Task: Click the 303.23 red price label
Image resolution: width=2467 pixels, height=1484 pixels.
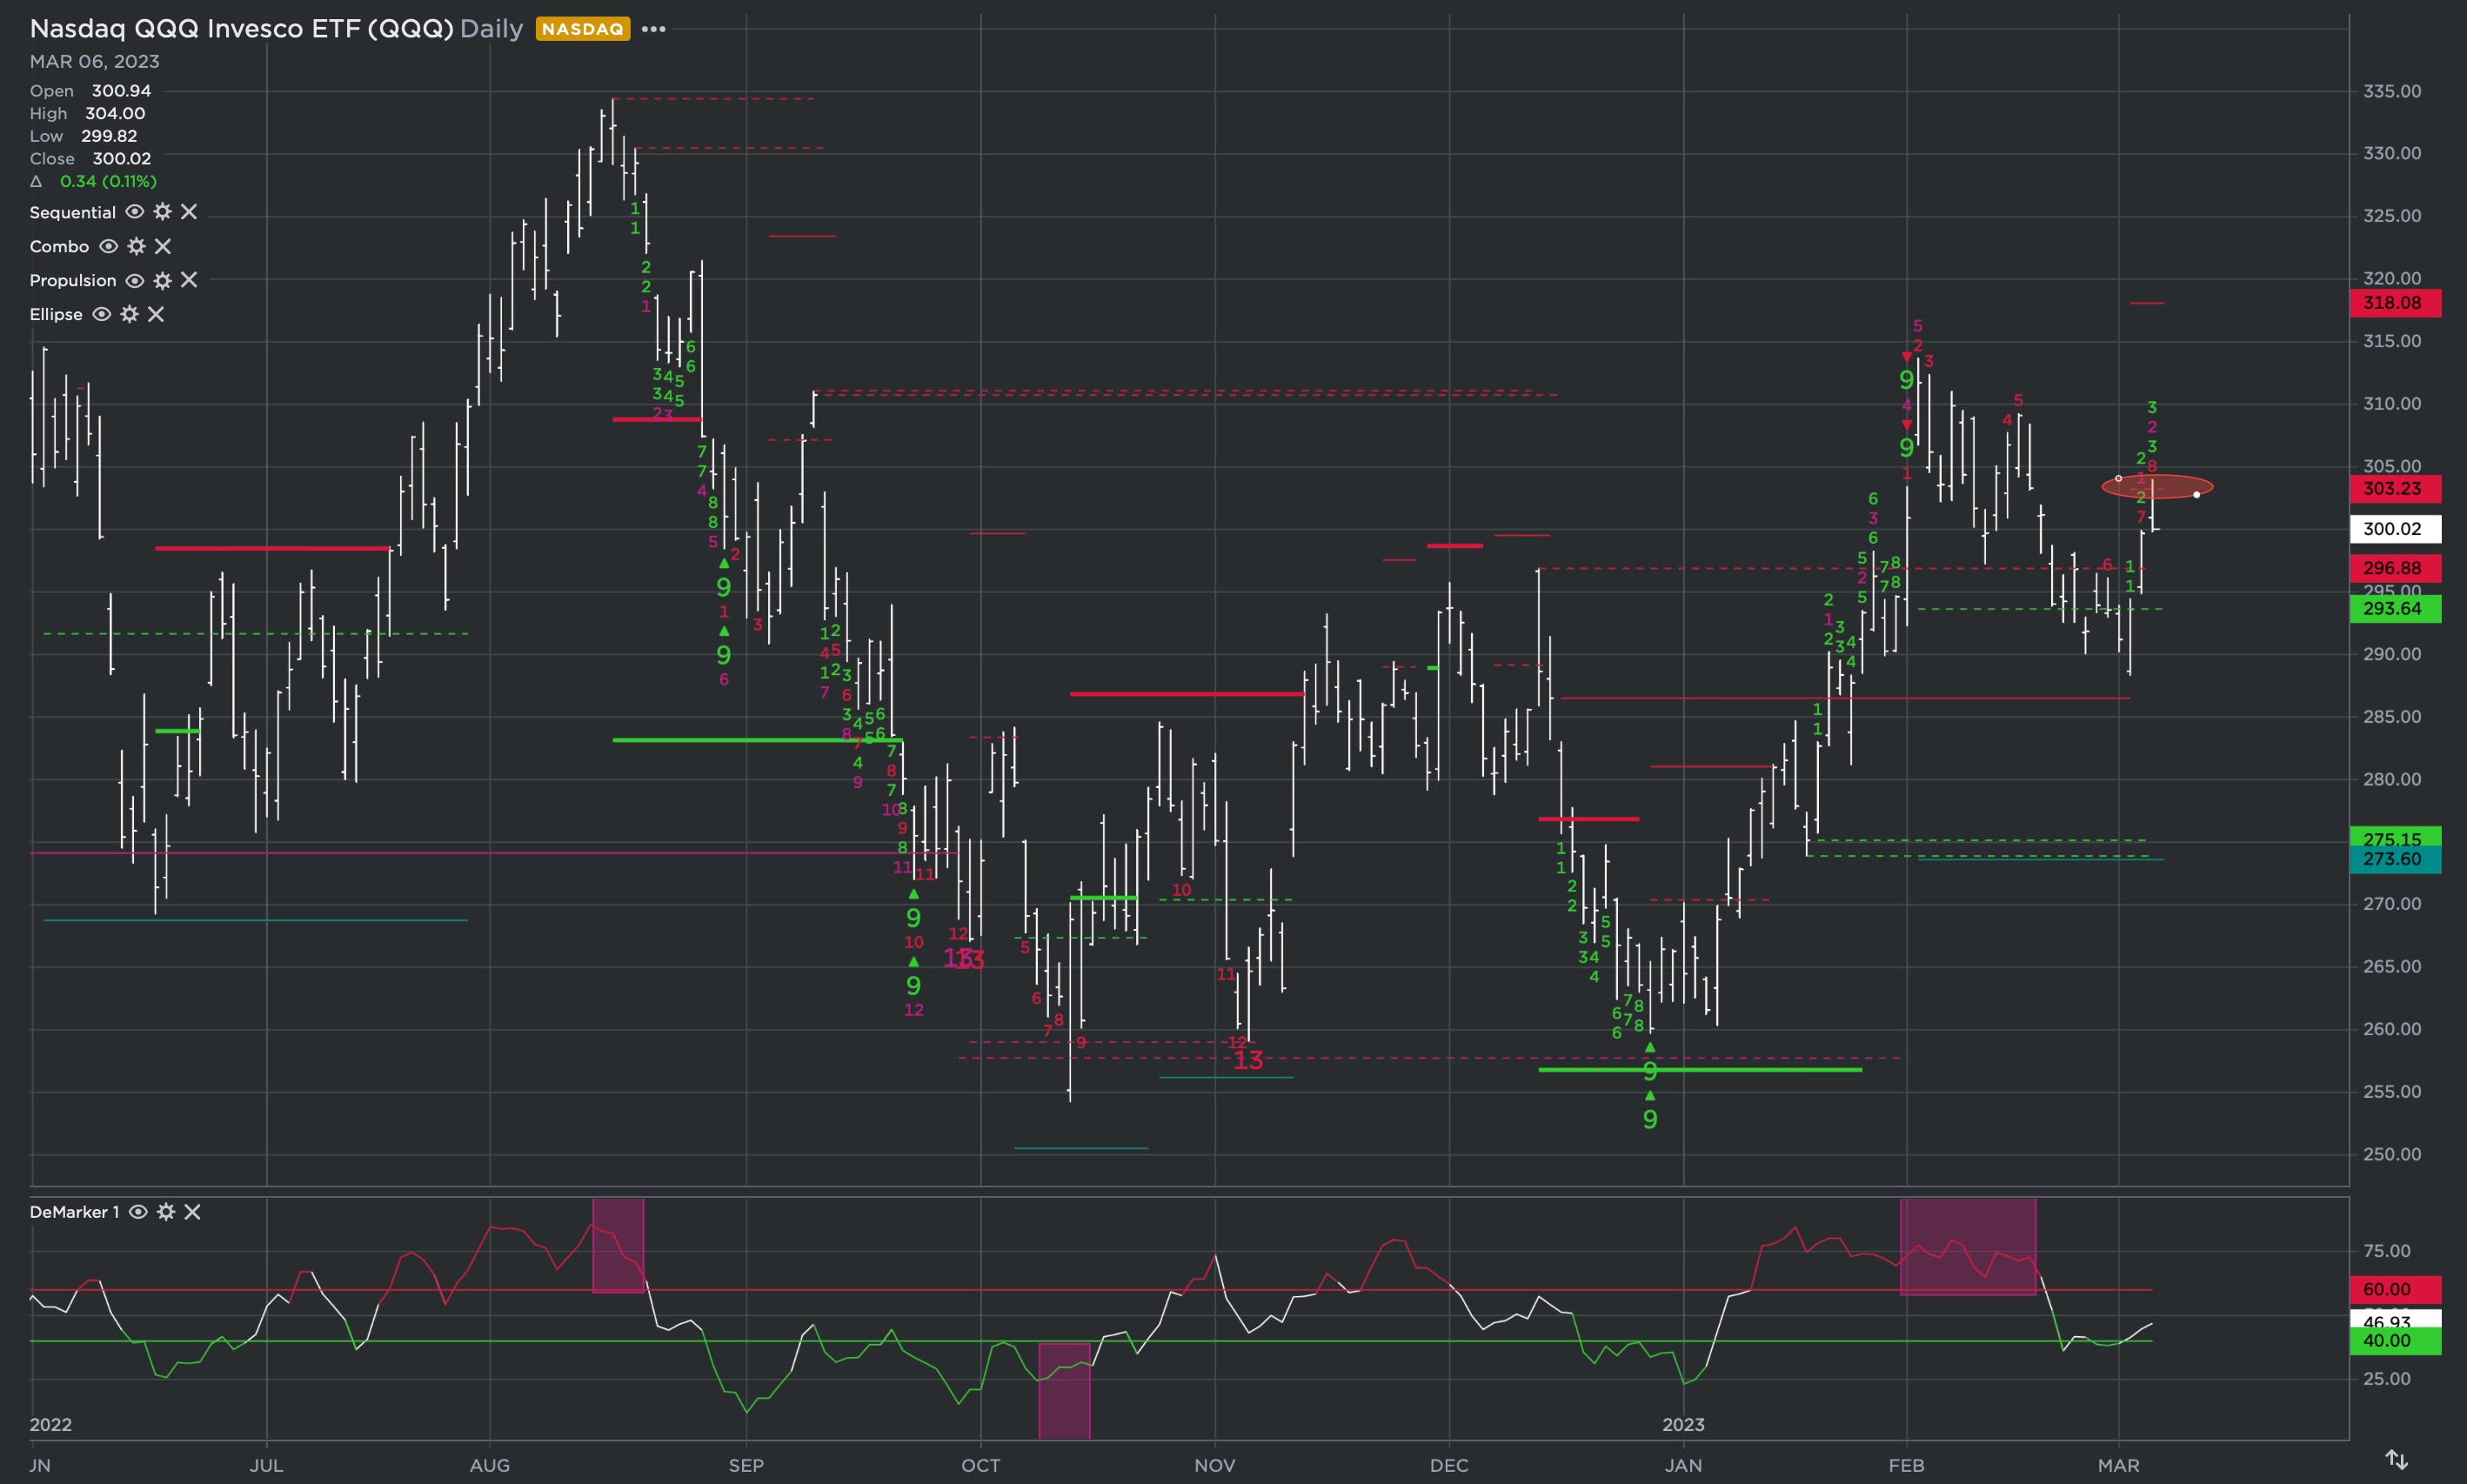Action: pyautogui.click(x=2395, y=489)
